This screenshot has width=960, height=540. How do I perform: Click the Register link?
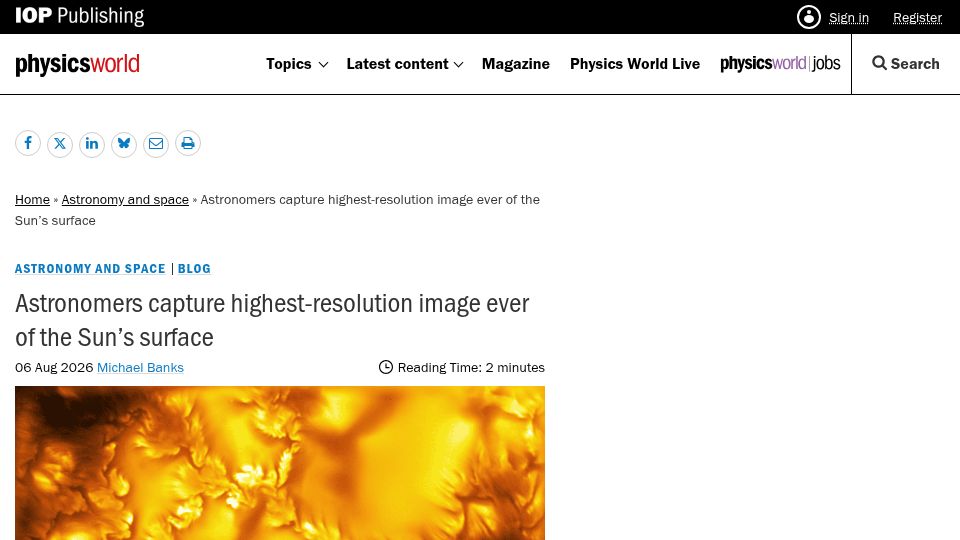click(917, 18)
